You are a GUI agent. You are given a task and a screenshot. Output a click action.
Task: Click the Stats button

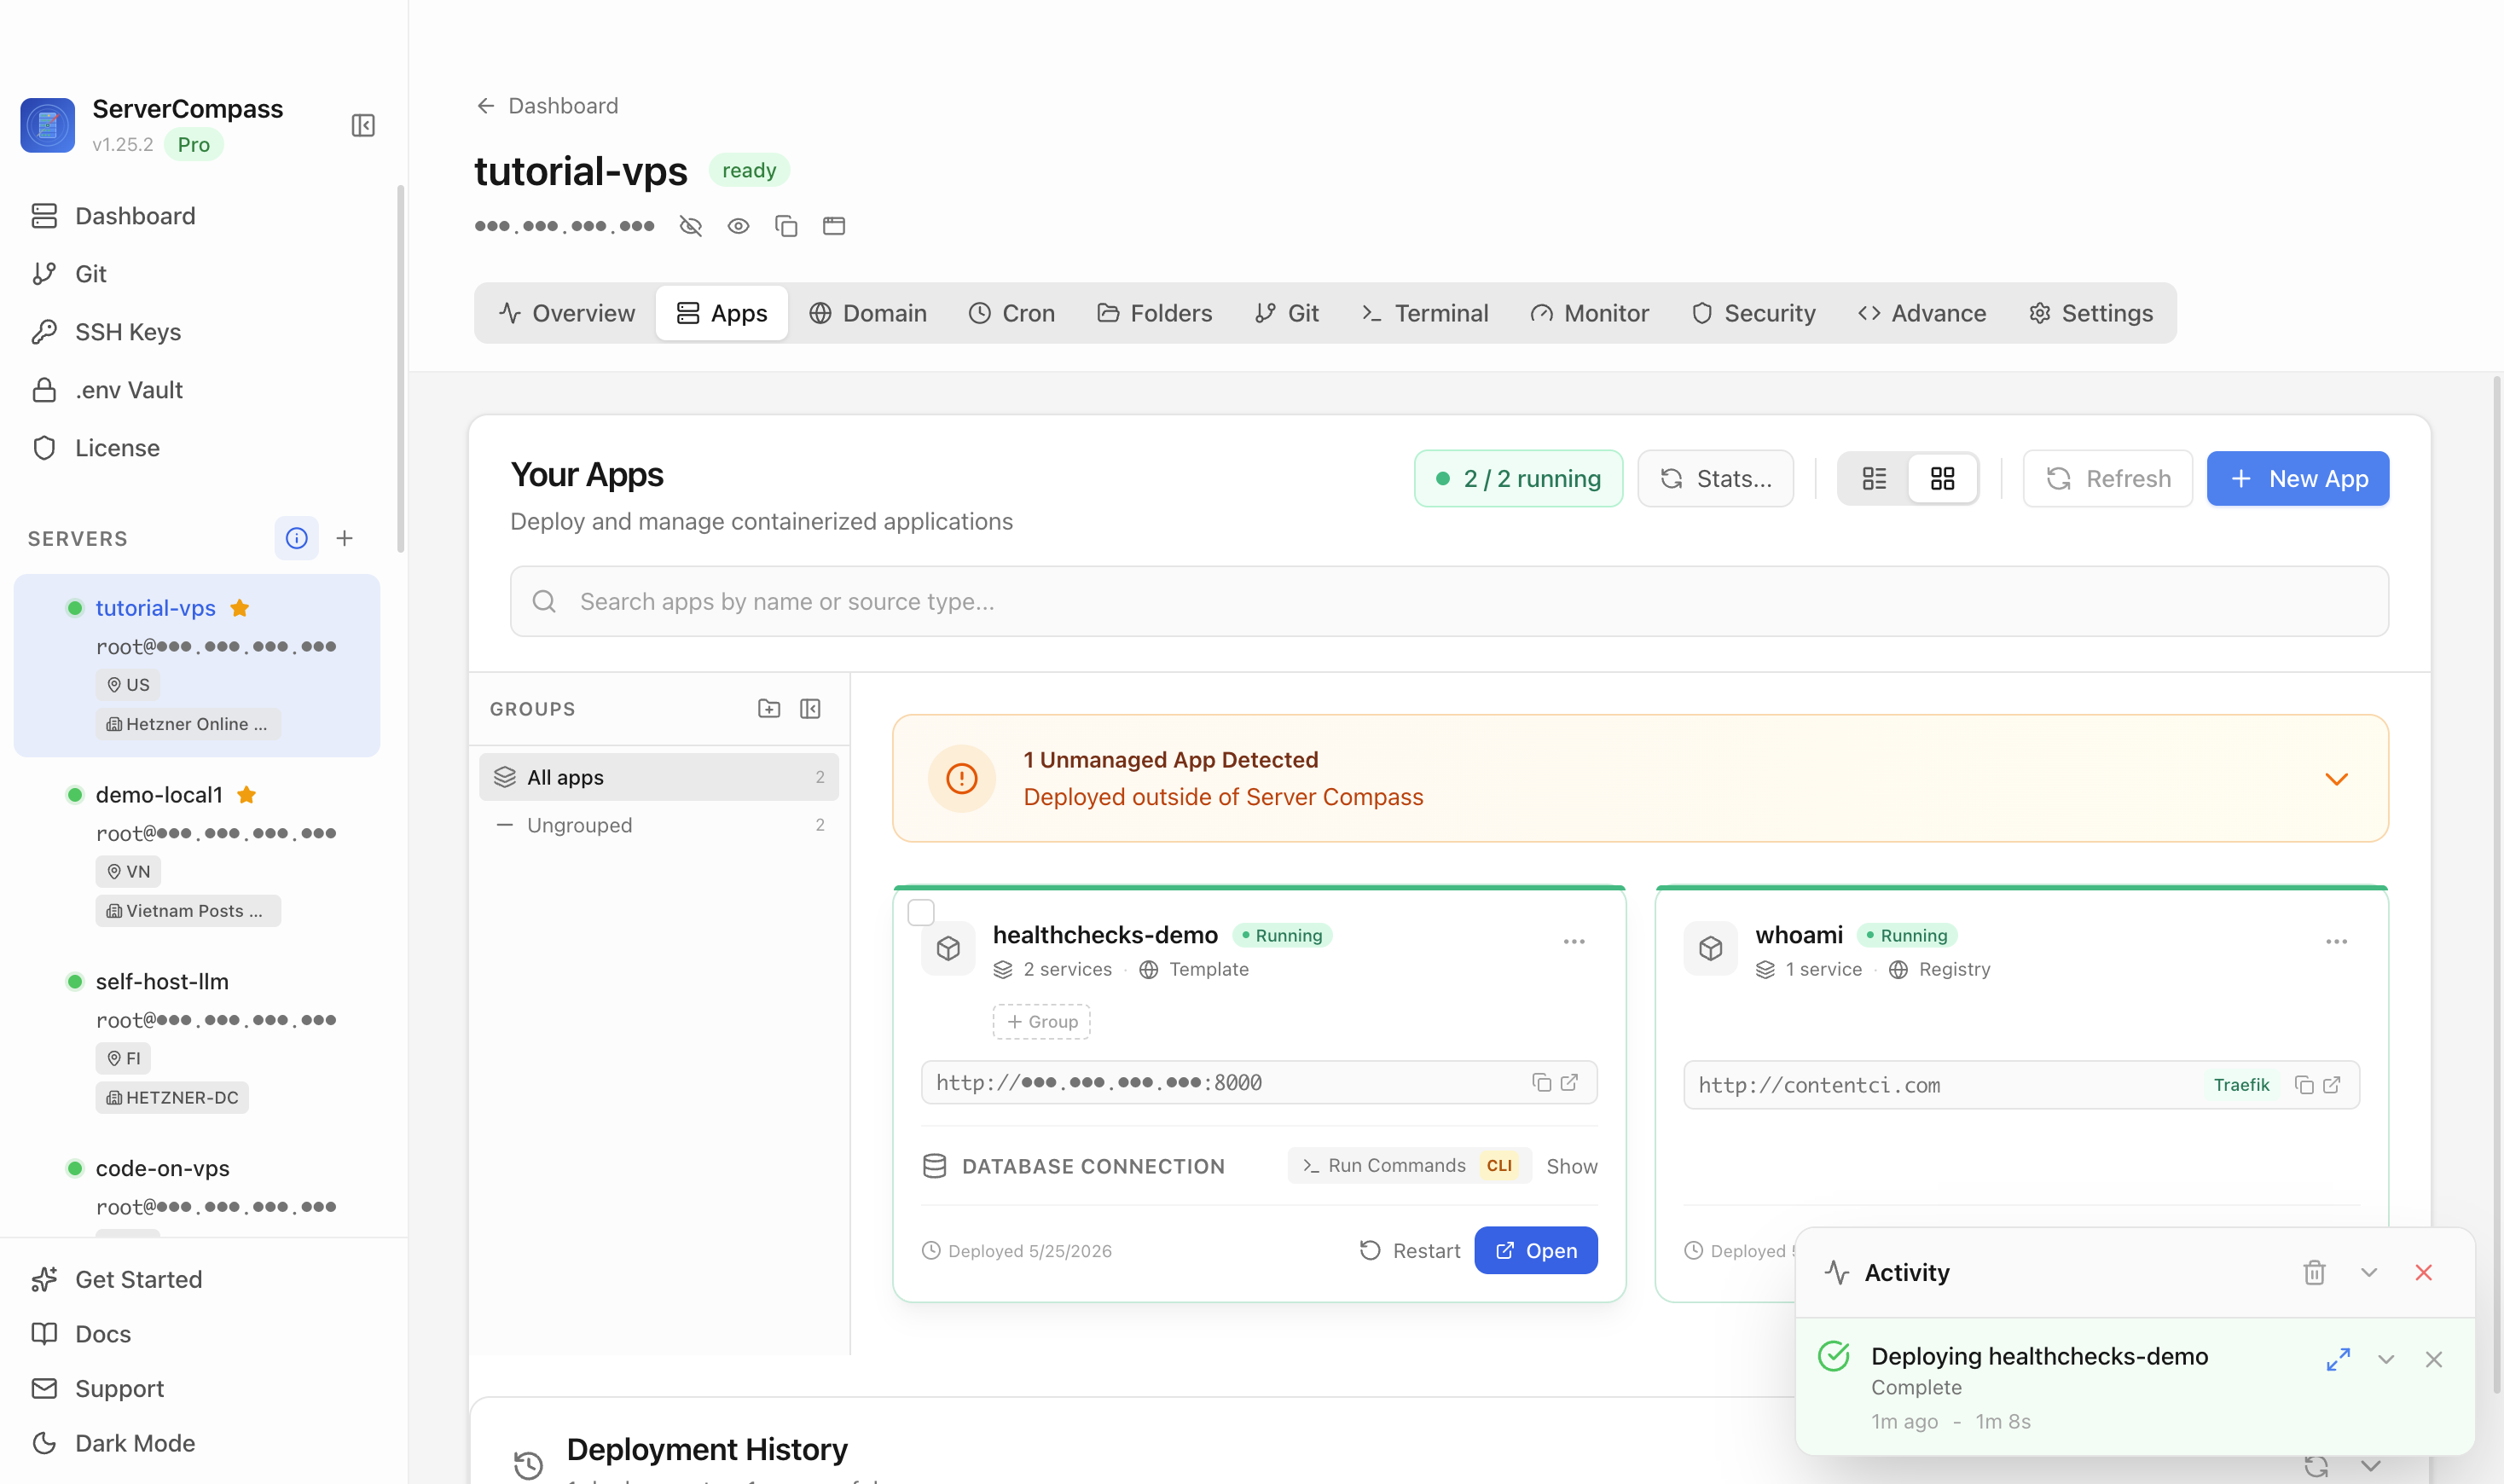[1716, 479]
